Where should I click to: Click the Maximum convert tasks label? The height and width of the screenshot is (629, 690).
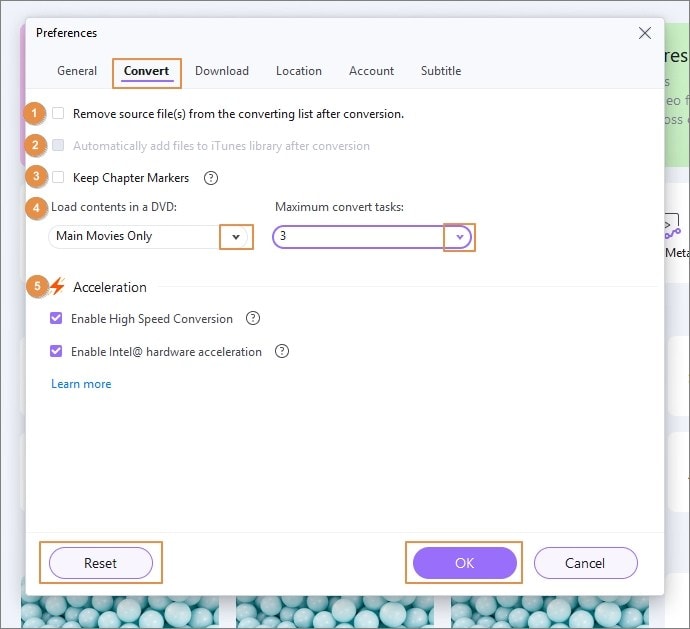(x=339, y=207)
